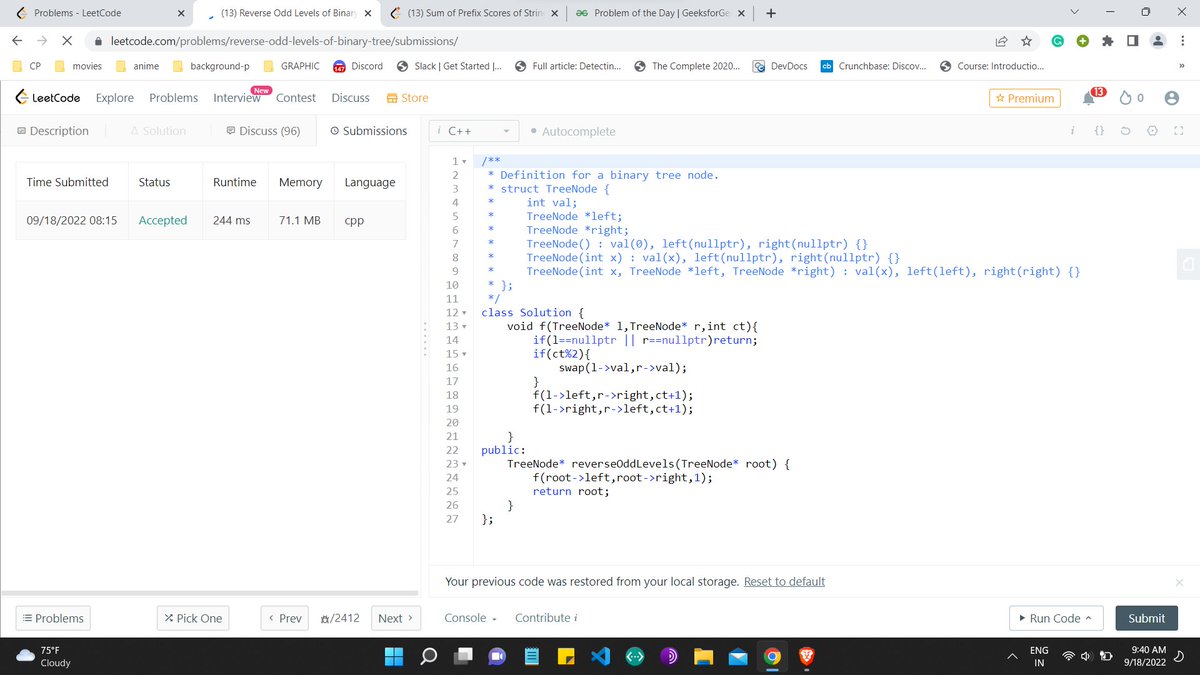Click the Contribute link
The image size is (1200, 675).
coord(546,618)
